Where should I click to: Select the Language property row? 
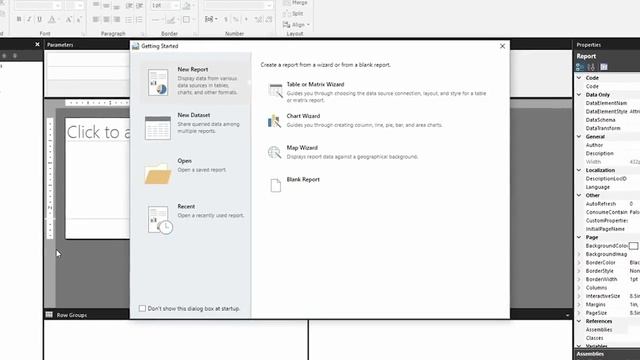click(x=608, y=187)
